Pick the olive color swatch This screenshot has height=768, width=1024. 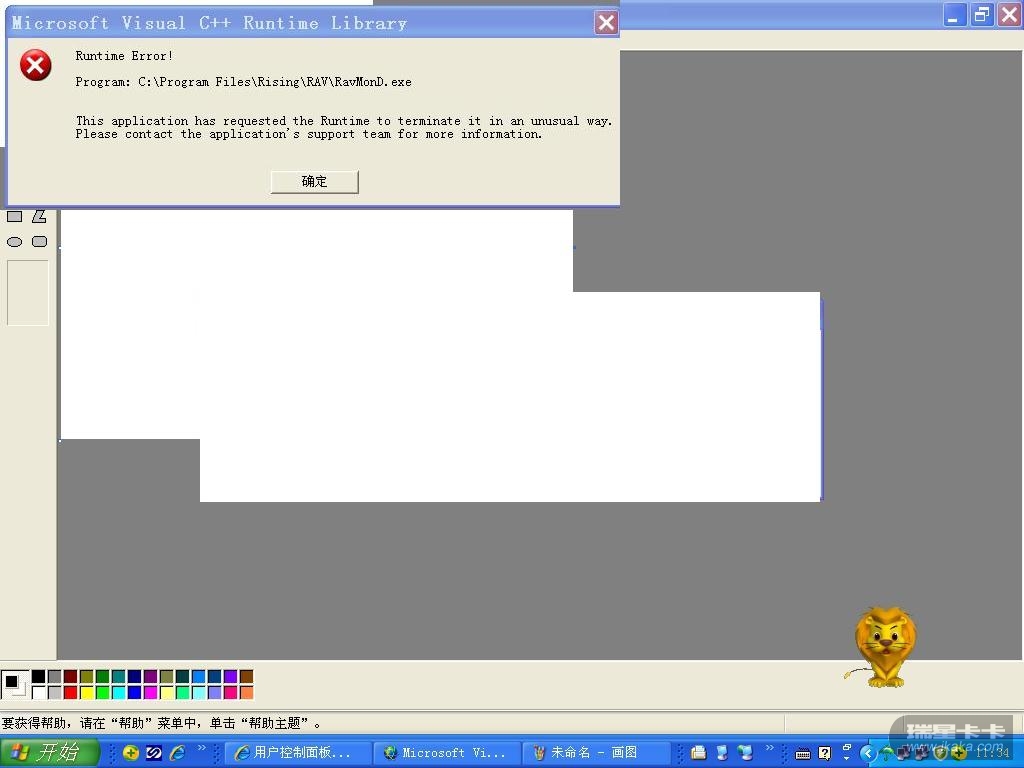(86, 676)
